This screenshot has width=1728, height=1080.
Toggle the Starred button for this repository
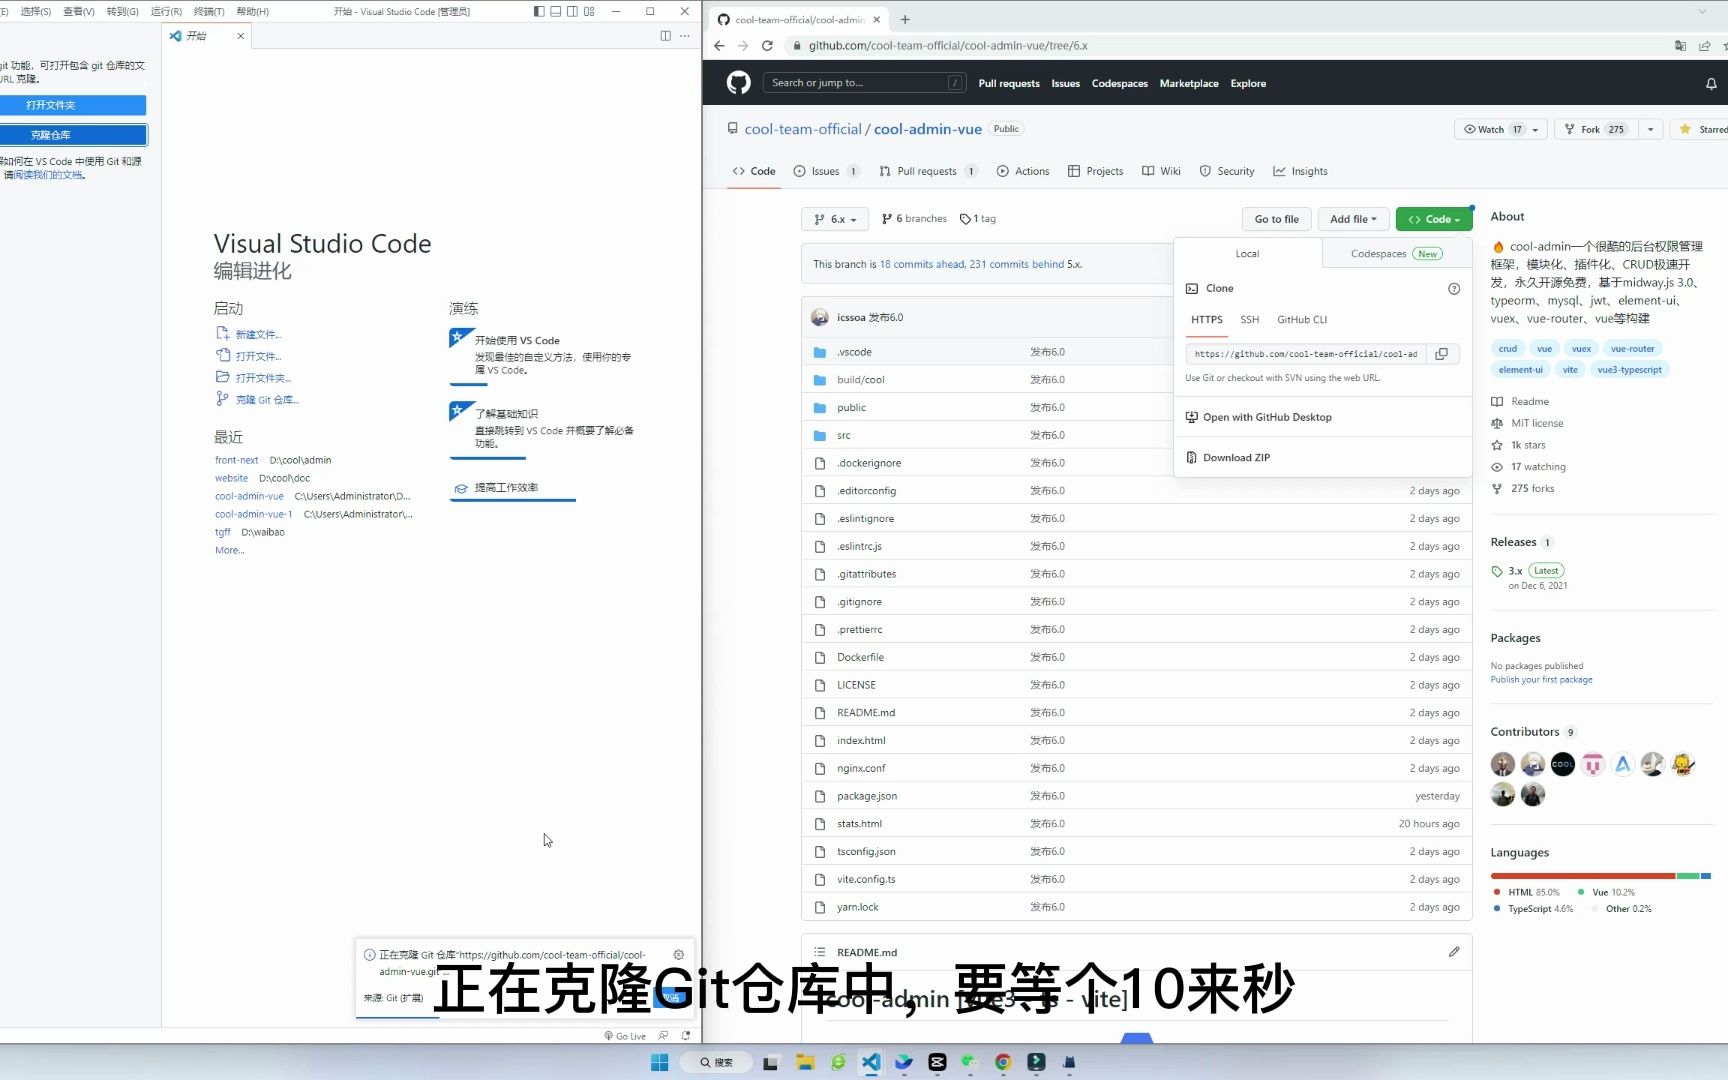tap(1703, 129)
